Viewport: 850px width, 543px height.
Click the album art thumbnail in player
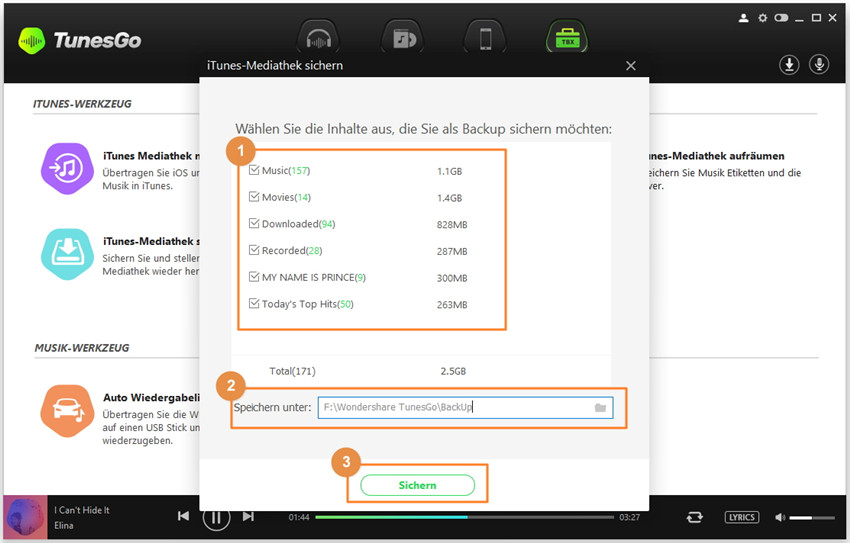pyautogui.click(x=25, y=518)
